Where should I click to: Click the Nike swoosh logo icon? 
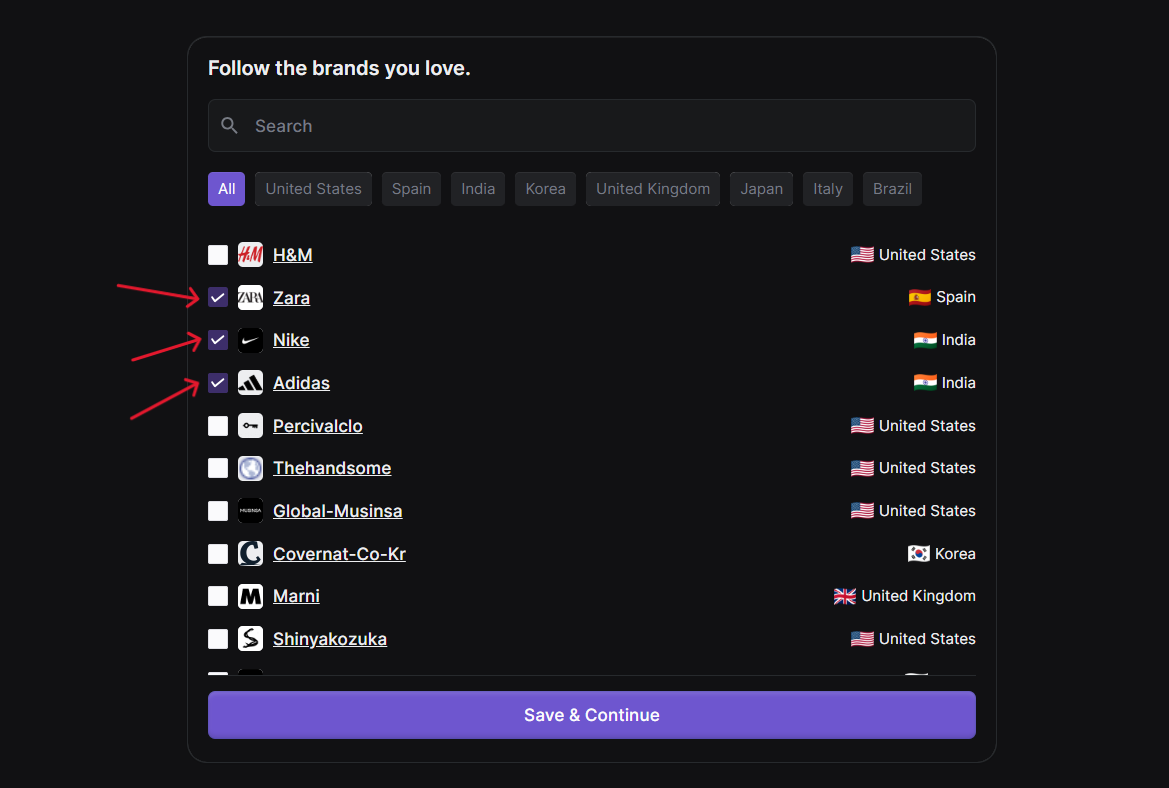250,340
